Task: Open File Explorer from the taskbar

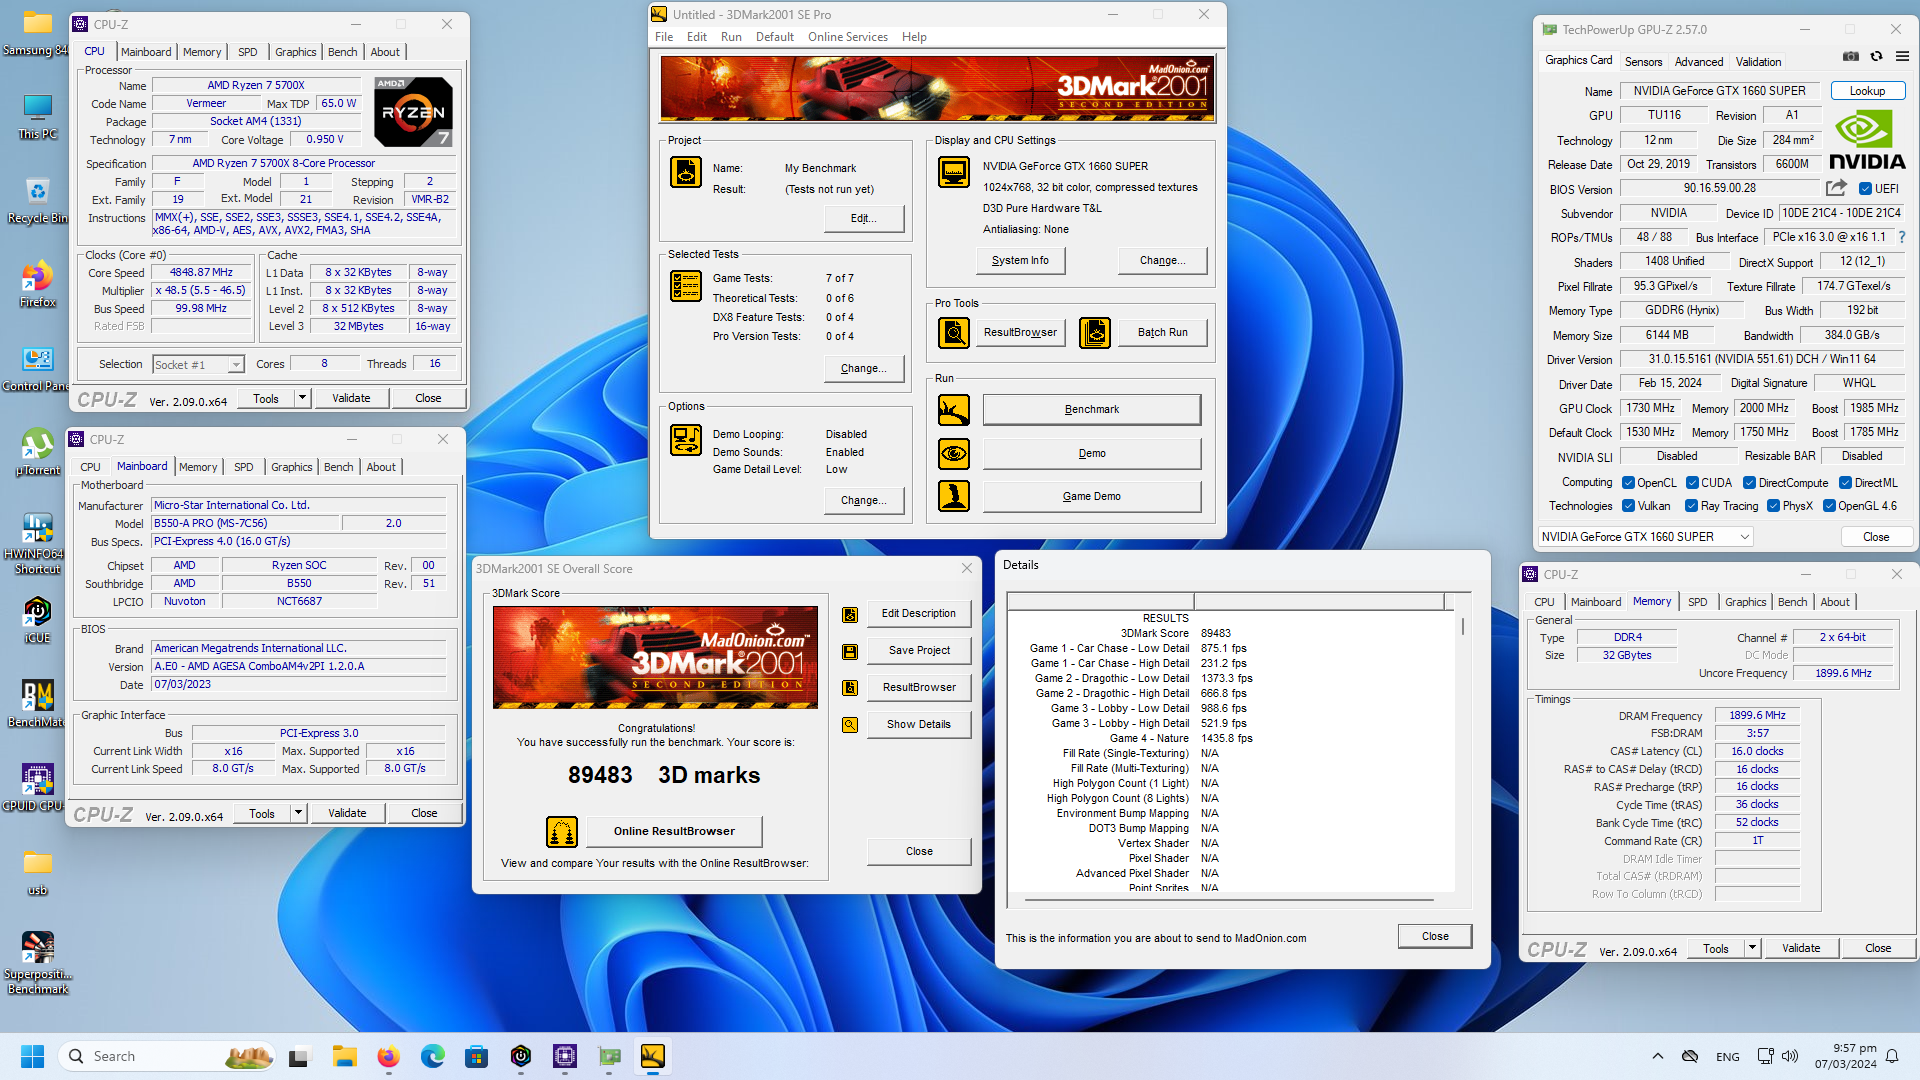Action: [345, 1056]
